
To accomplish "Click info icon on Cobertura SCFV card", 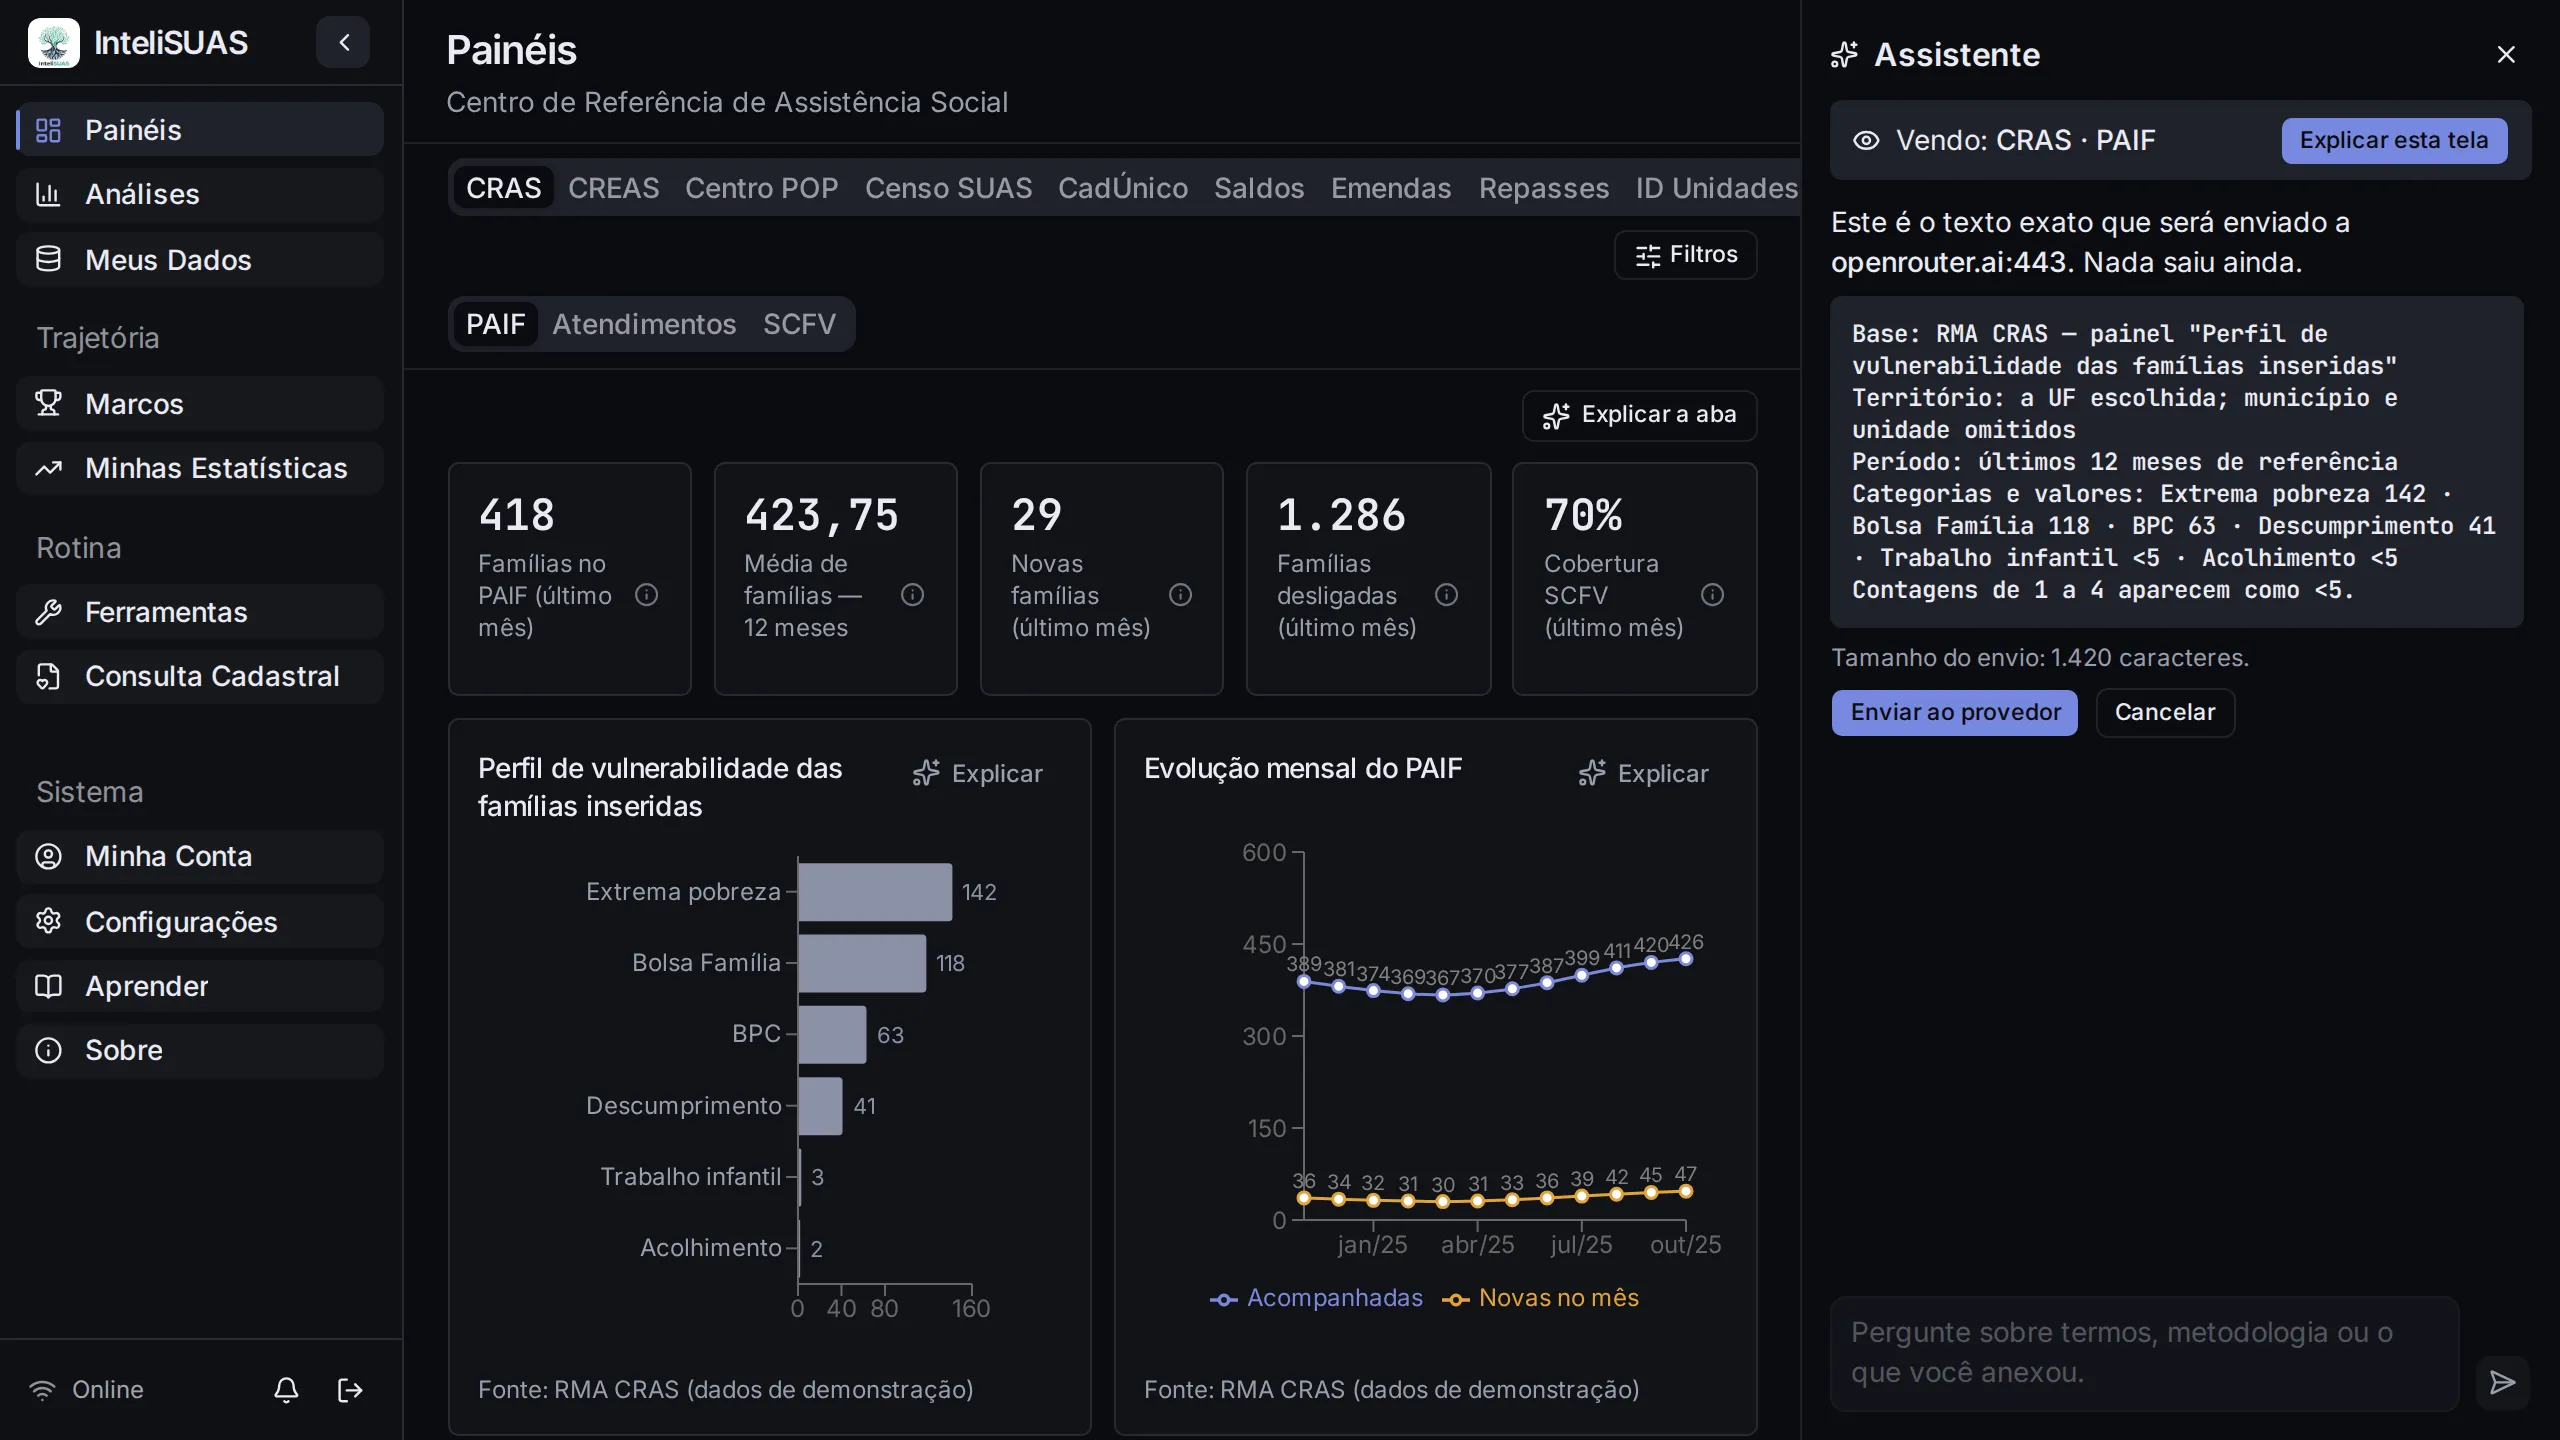I will (x=1713, y=595).
